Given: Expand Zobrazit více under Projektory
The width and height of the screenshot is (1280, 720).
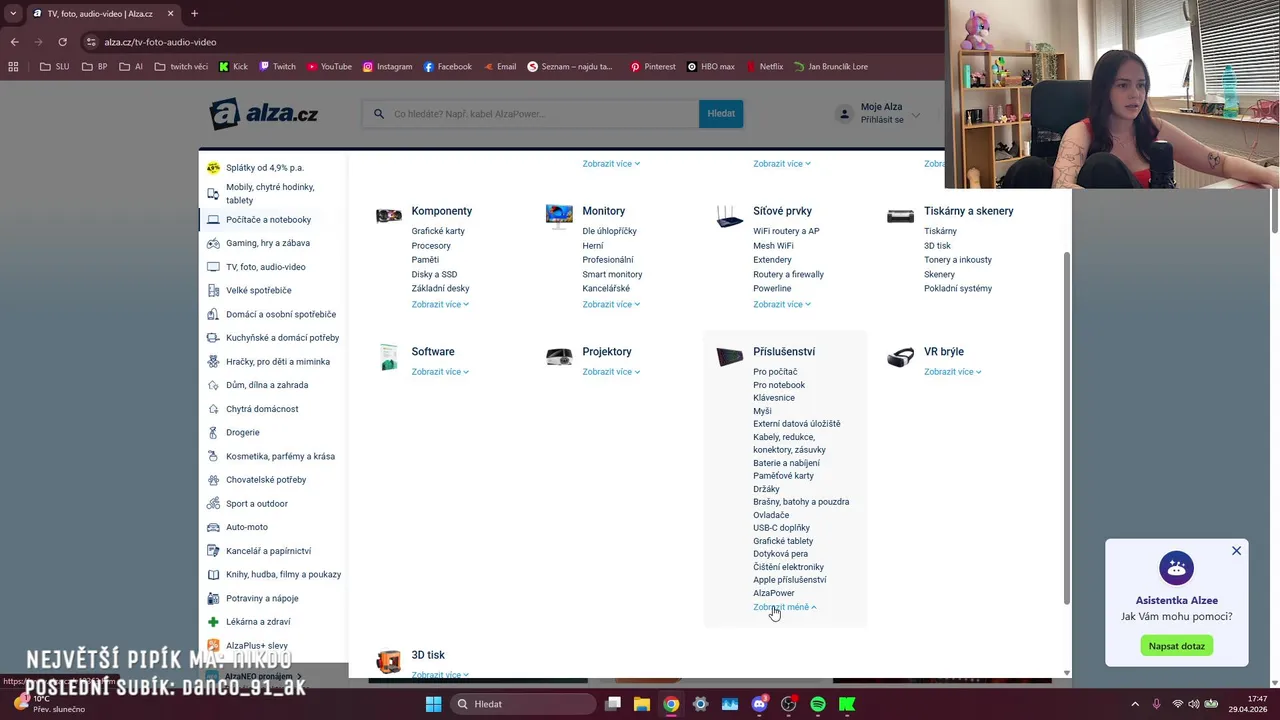Looking at the screenshot, I should click(611, 372).
